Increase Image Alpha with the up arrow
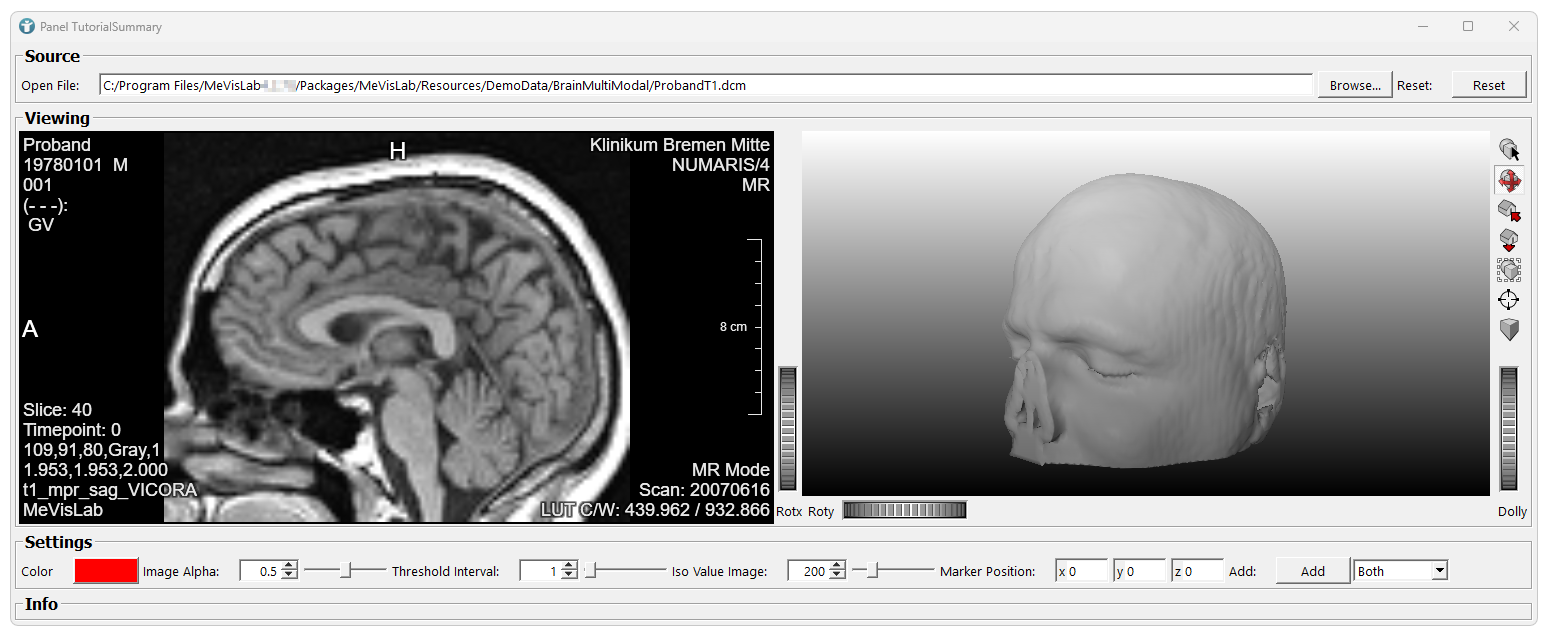1555x639 pixels. pyautogui.click(x=290, y=566)
